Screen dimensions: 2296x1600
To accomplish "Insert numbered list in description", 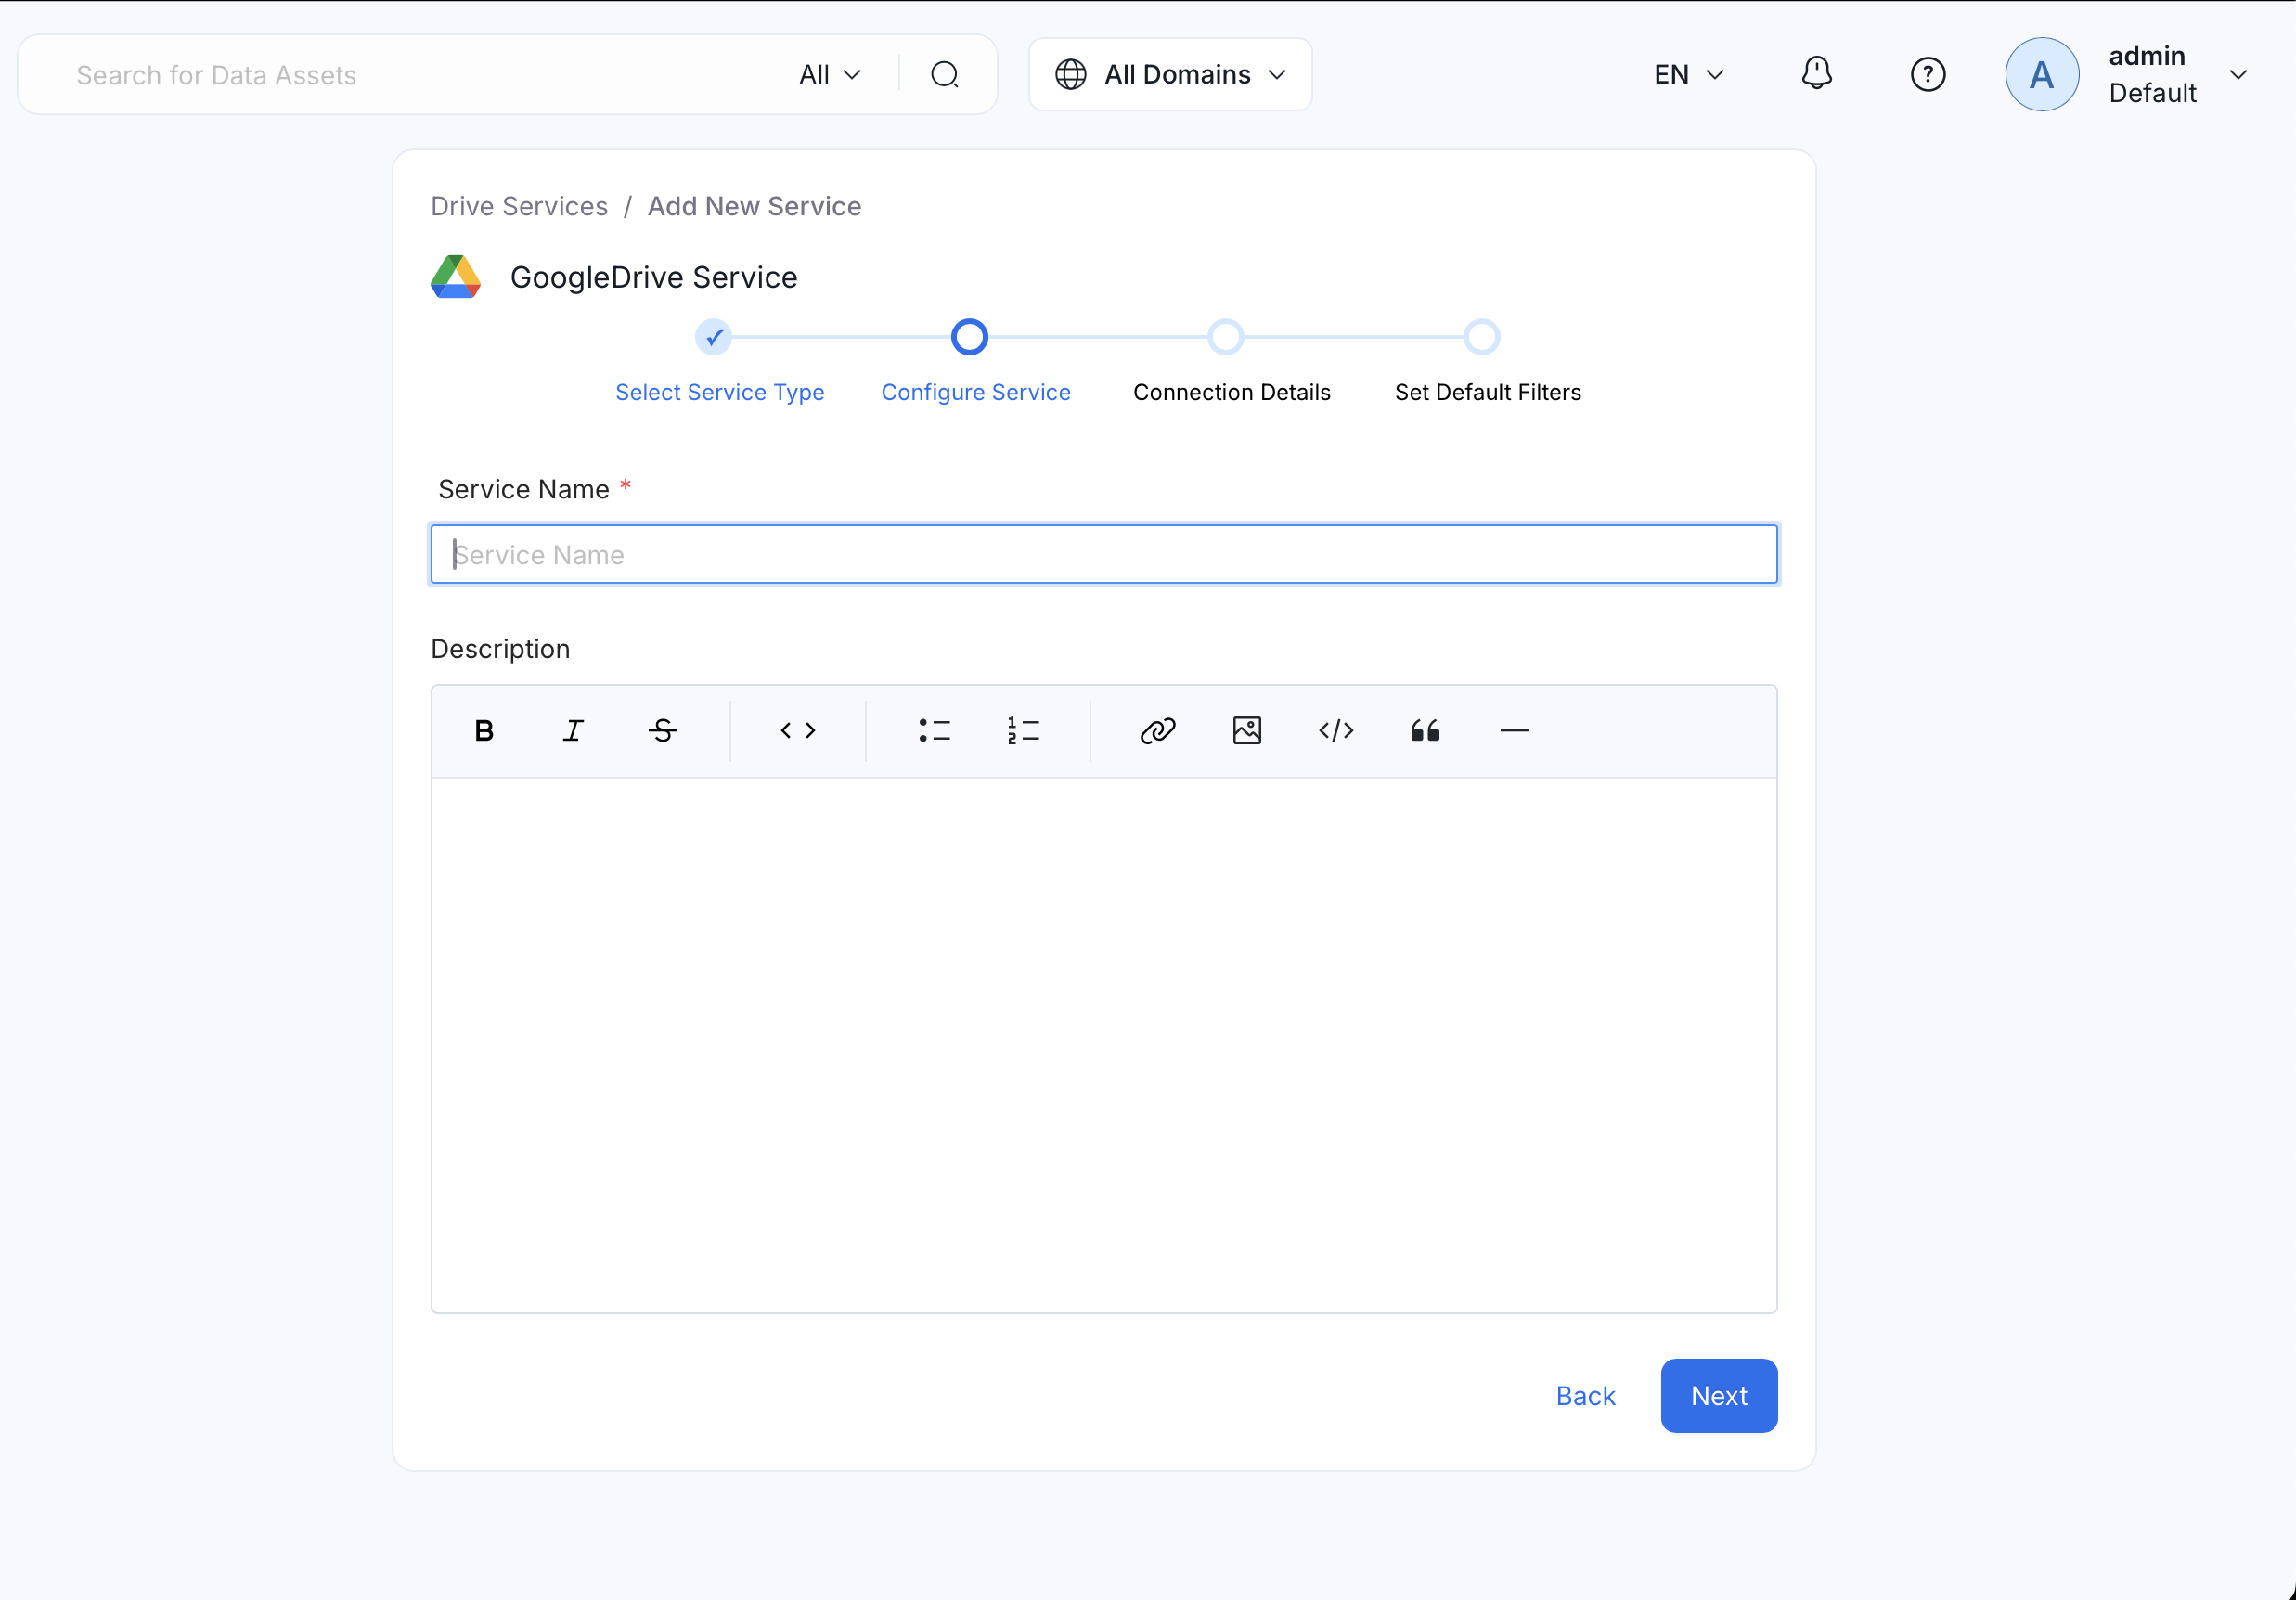I will pos(1023,731).
